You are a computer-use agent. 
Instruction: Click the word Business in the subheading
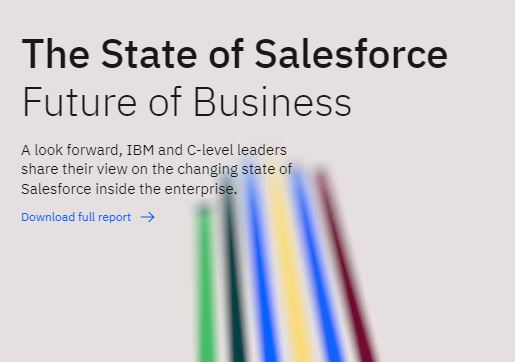[x=272, y=101]
